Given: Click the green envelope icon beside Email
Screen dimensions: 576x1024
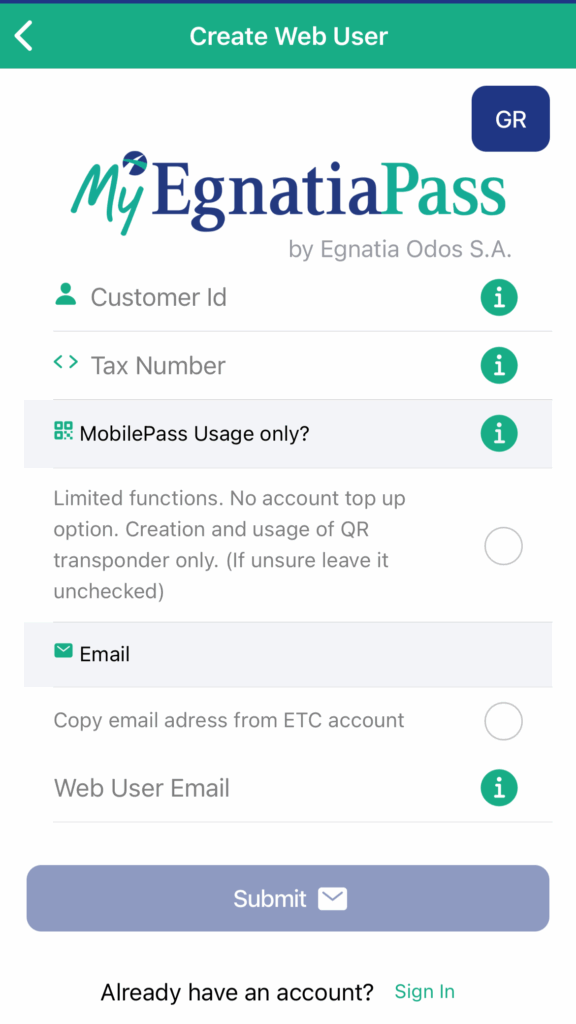Looking at the screenshot, I should 63,650.
